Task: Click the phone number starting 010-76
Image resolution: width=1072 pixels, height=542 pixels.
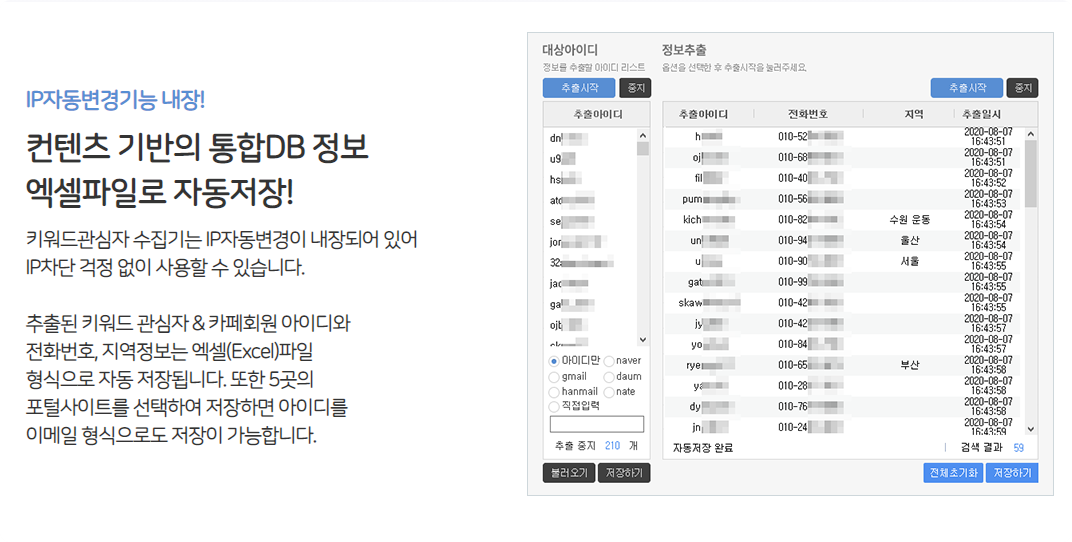Action: pyautogui.click(x=810, y=407)
